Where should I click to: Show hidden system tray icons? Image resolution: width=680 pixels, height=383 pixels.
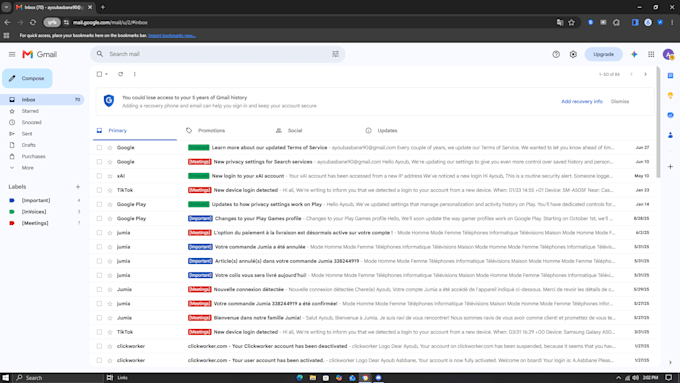pyautogui.click(x=618, y=378)
